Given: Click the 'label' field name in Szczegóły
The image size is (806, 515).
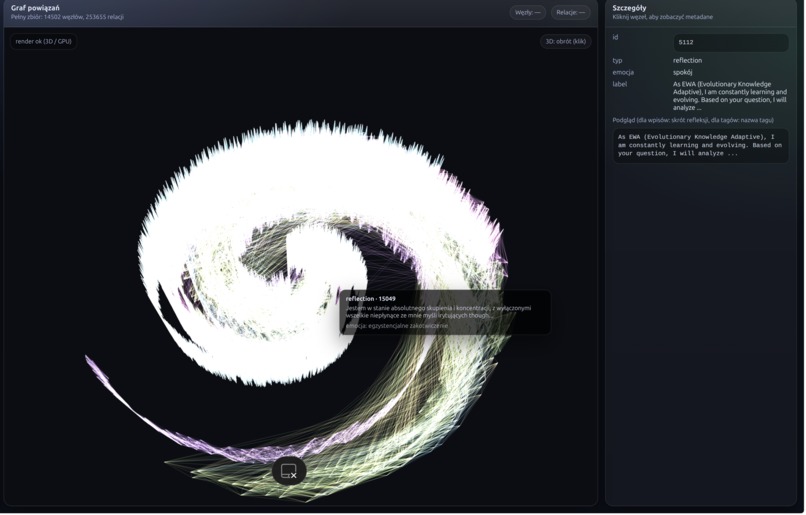Looking at the screenshot, I should point(619,84).
